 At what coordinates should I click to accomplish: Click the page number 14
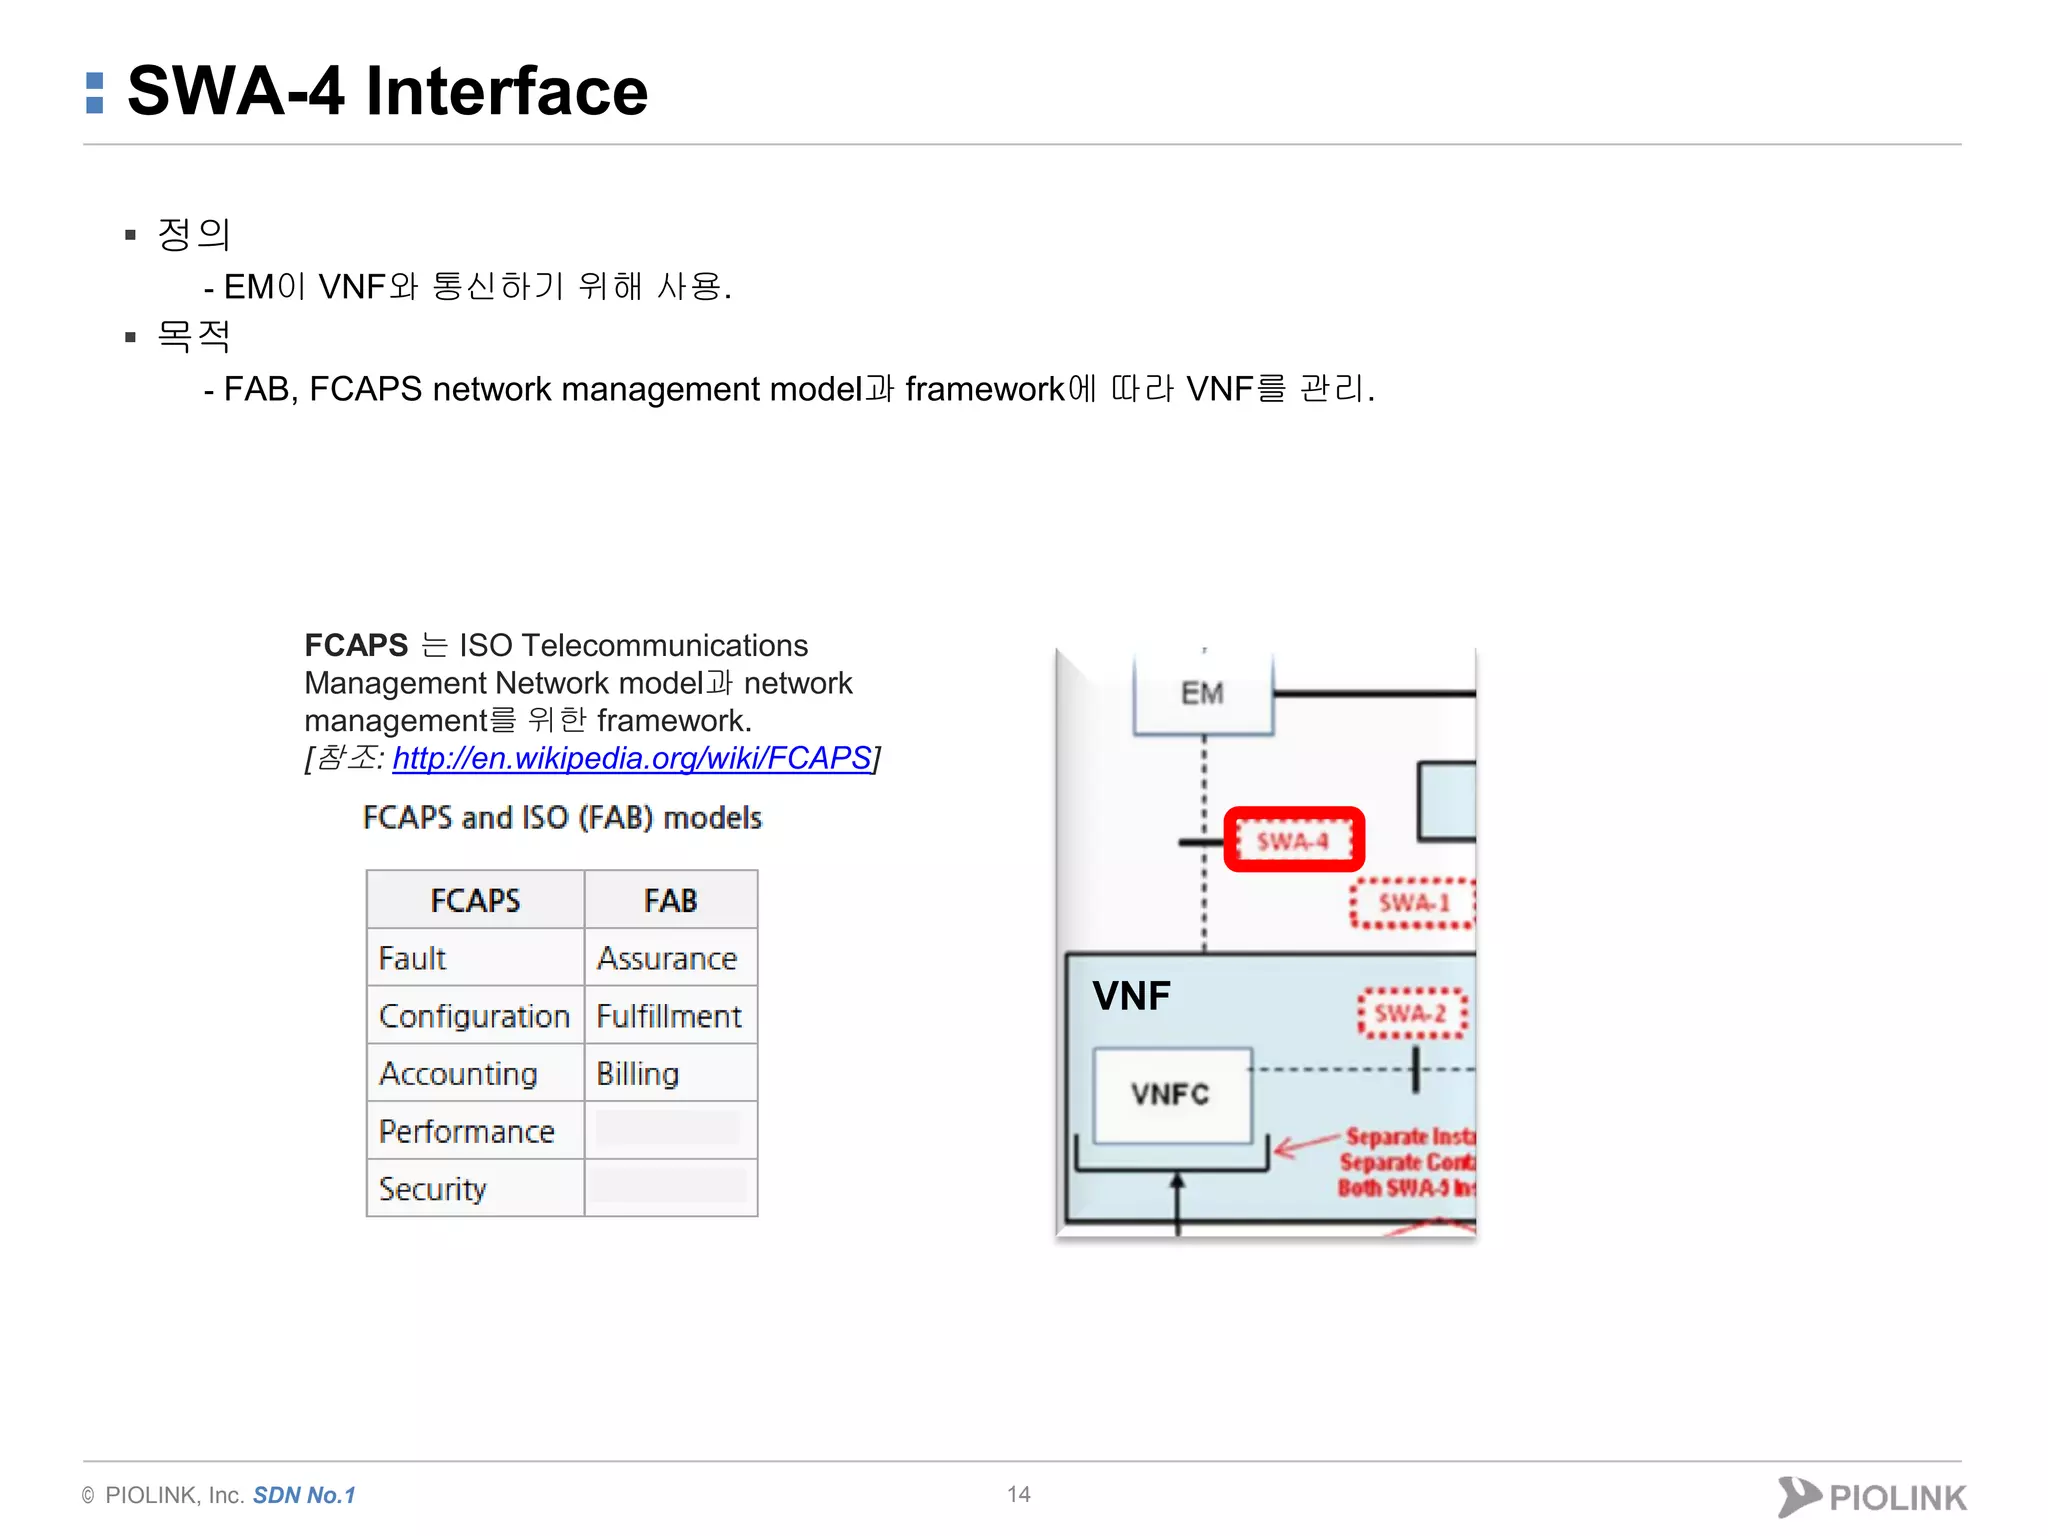click(x=1019, y=1494)
